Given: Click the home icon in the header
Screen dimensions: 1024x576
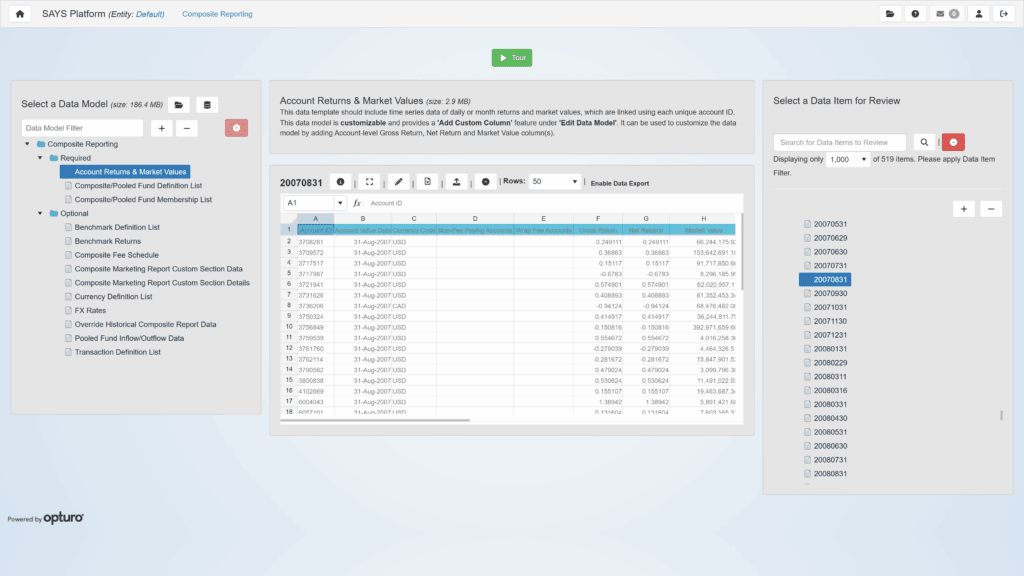Looking at the screenshot, I should click(x=20, y=14).
